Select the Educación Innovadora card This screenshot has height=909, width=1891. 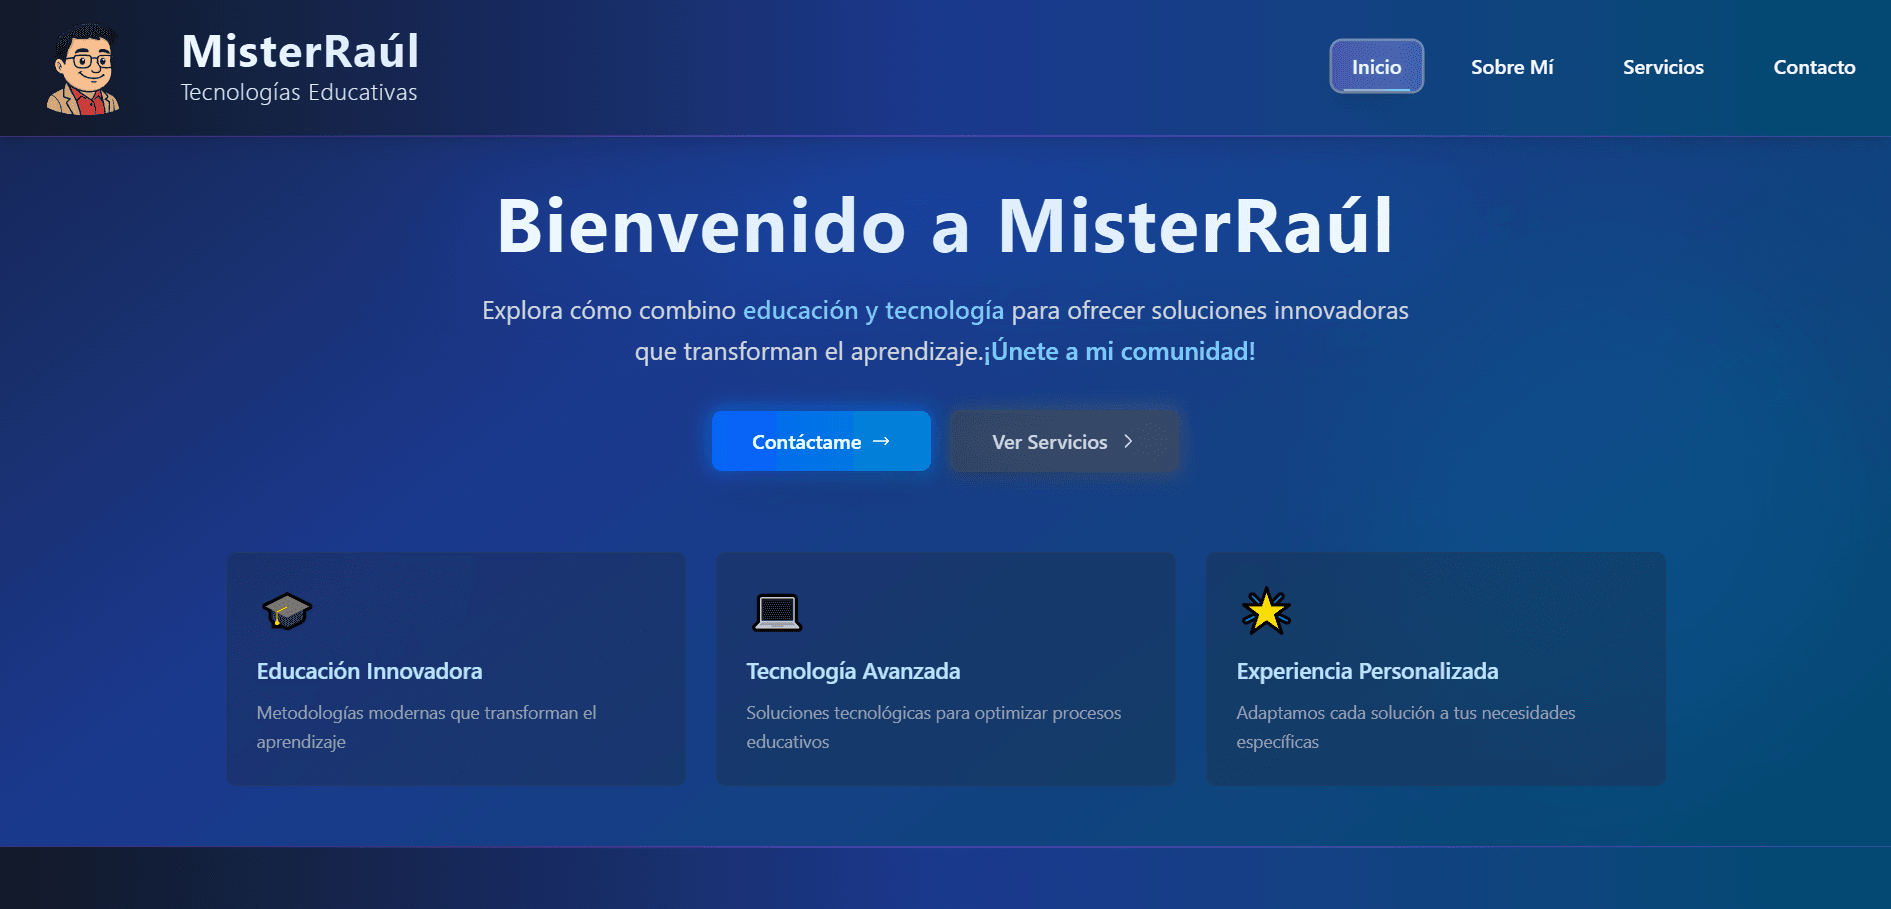pyautogui.click(x=455, y=669)
